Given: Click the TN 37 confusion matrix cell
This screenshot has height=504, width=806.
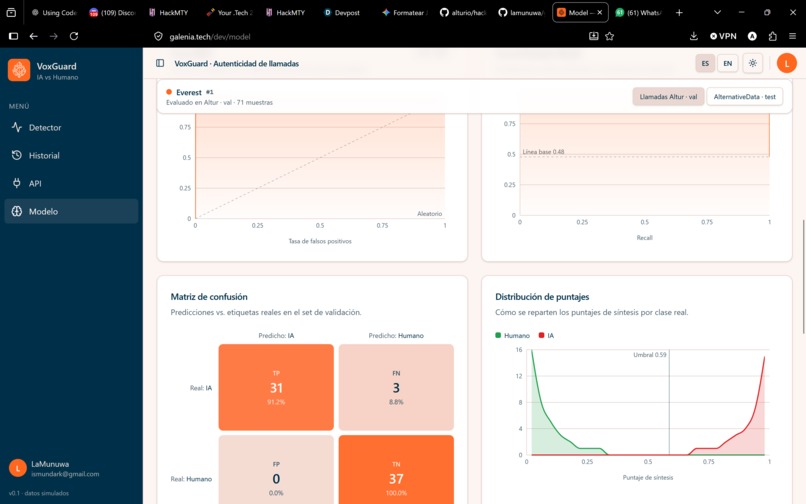Looking at the screenshot, I should tap(396, 470).
